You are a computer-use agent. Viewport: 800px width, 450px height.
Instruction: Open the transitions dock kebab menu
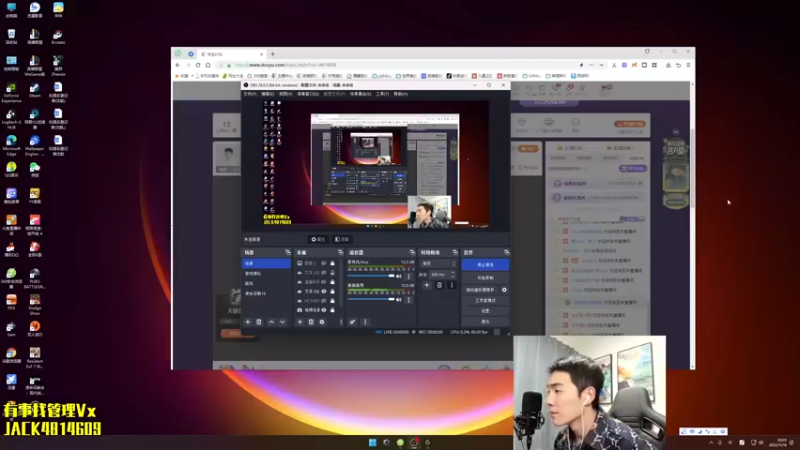click(x=452, y=285)
